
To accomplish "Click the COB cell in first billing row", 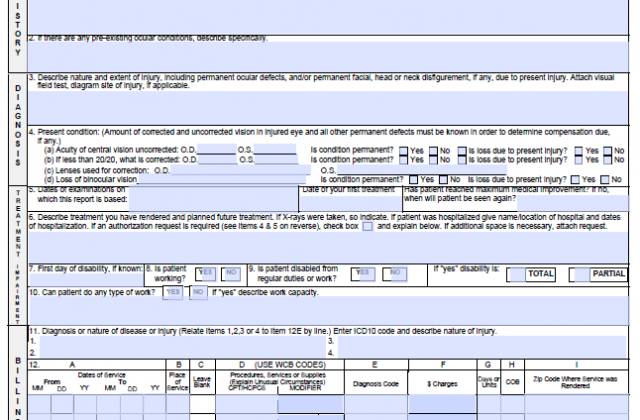I will (x=512, y=404).
